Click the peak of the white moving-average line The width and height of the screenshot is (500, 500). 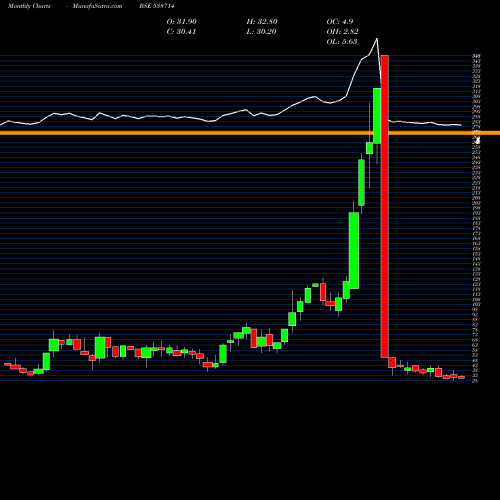[x=377, y=39]
